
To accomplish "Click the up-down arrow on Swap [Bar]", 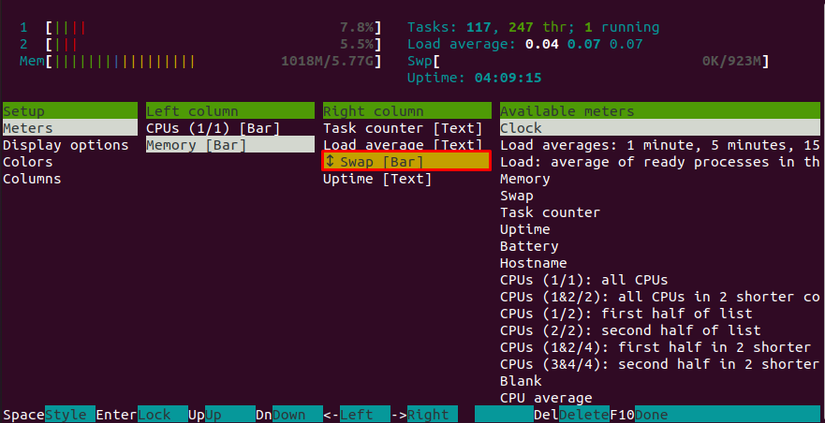I will 330,162.
